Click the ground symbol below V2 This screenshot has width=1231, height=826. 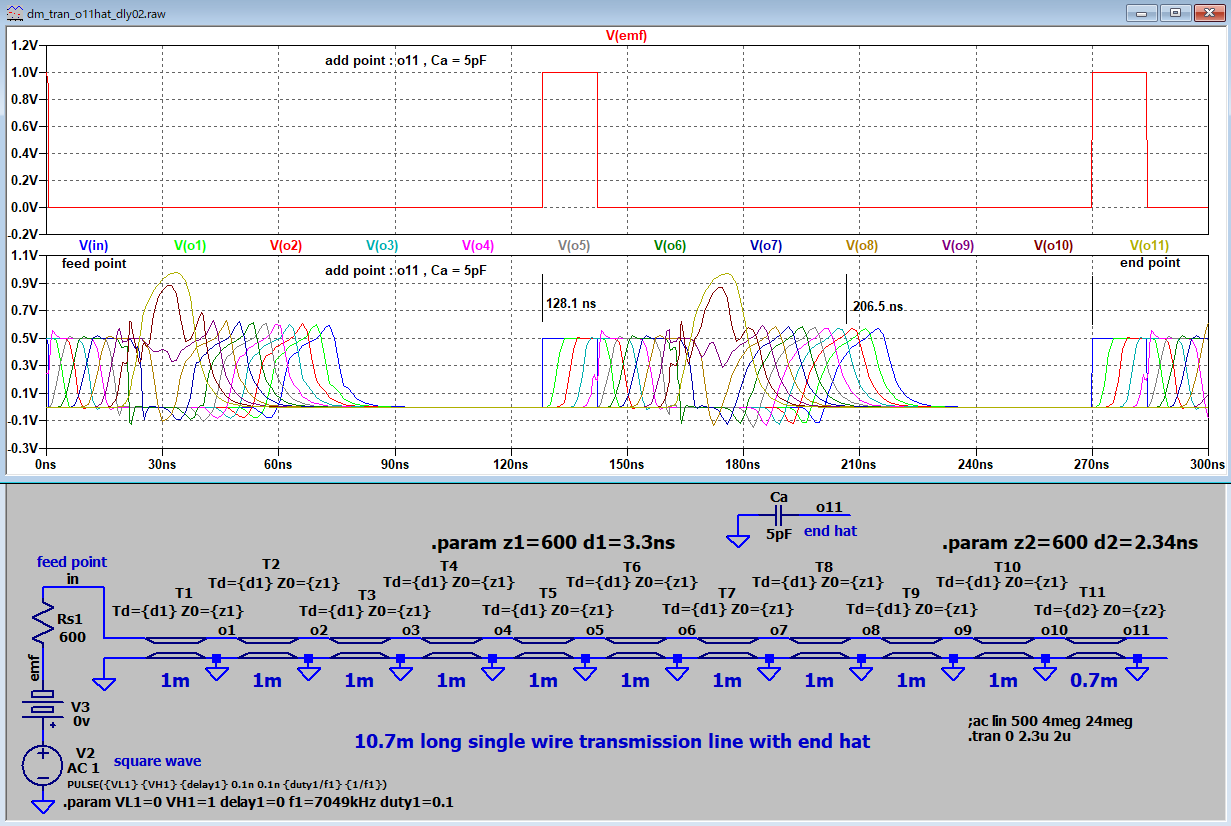[43, 806]
